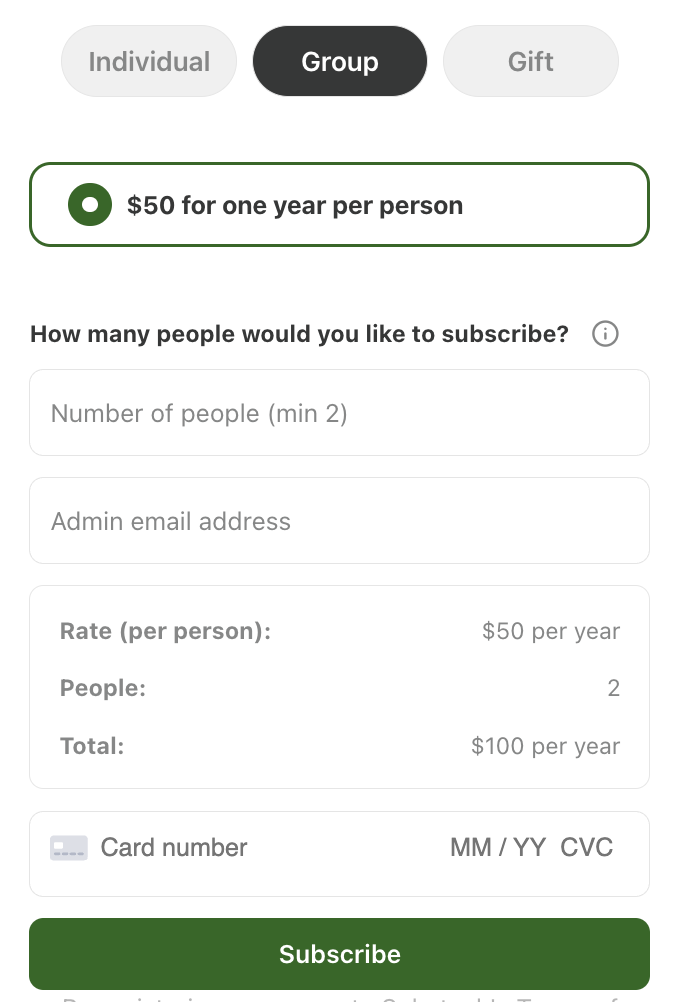
Task: Click the Subscribe button
Action: tap(339, 953)
